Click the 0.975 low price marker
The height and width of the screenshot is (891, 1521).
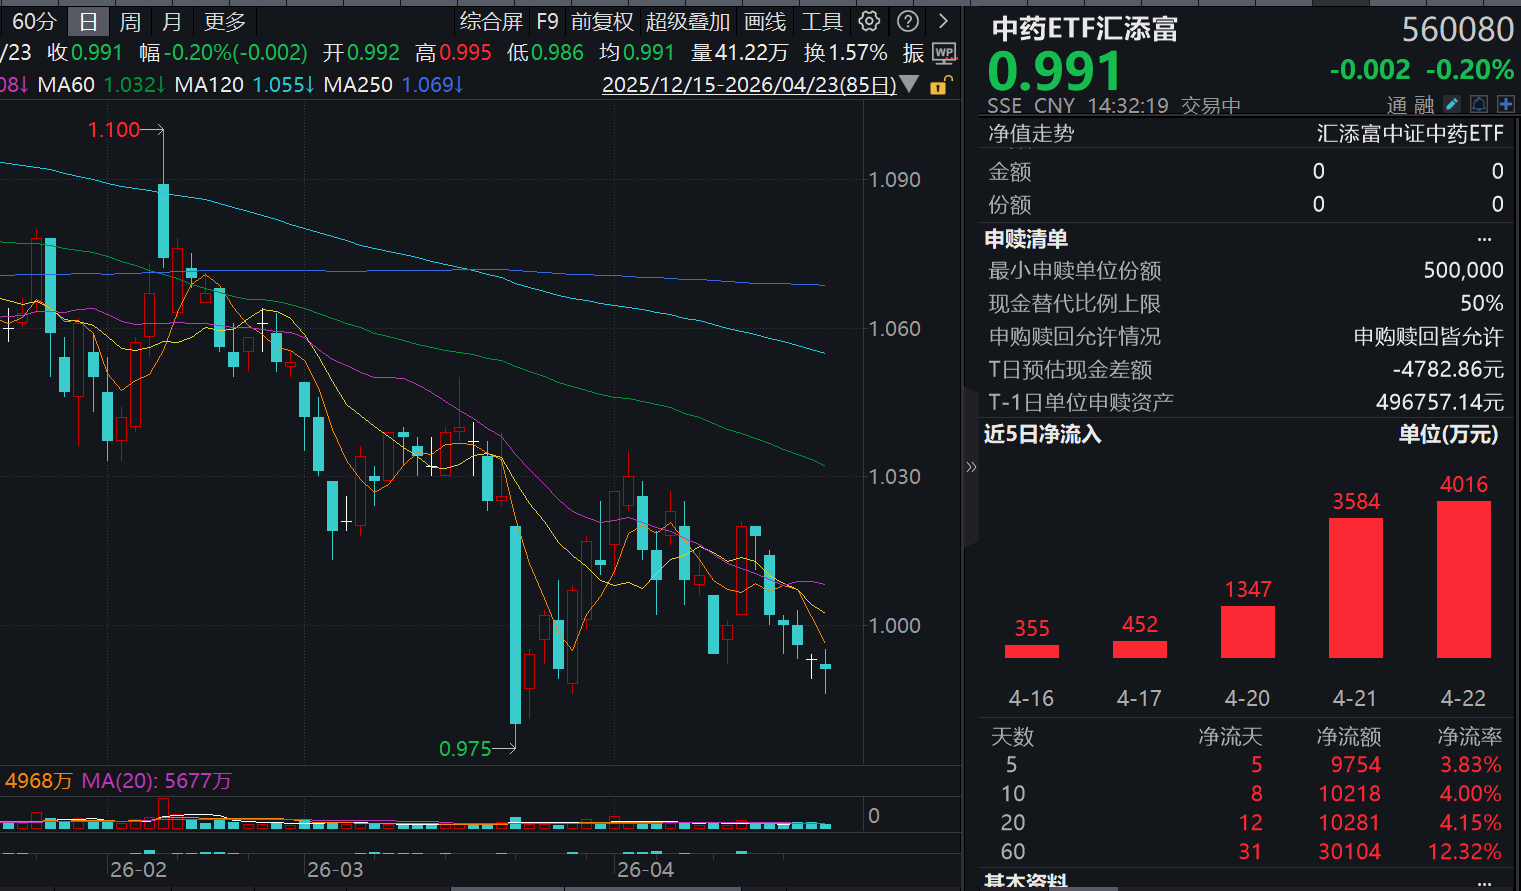point(465,749)
